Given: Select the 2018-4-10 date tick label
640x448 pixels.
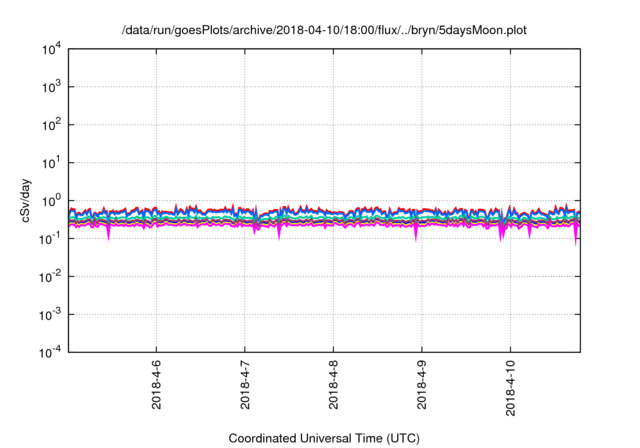Looking at the screenshot, I should [x=511, y=388].
